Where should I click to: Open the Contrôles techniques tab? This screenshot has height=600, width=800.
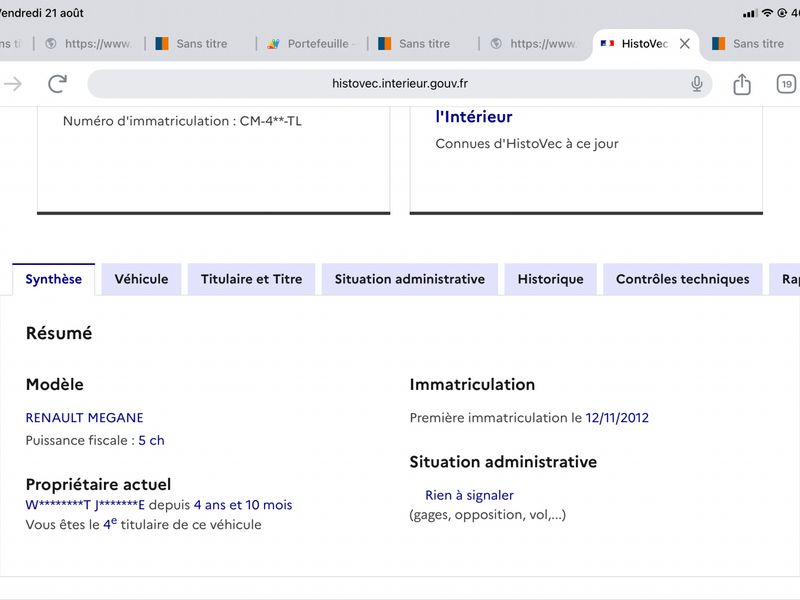[683, 279]
